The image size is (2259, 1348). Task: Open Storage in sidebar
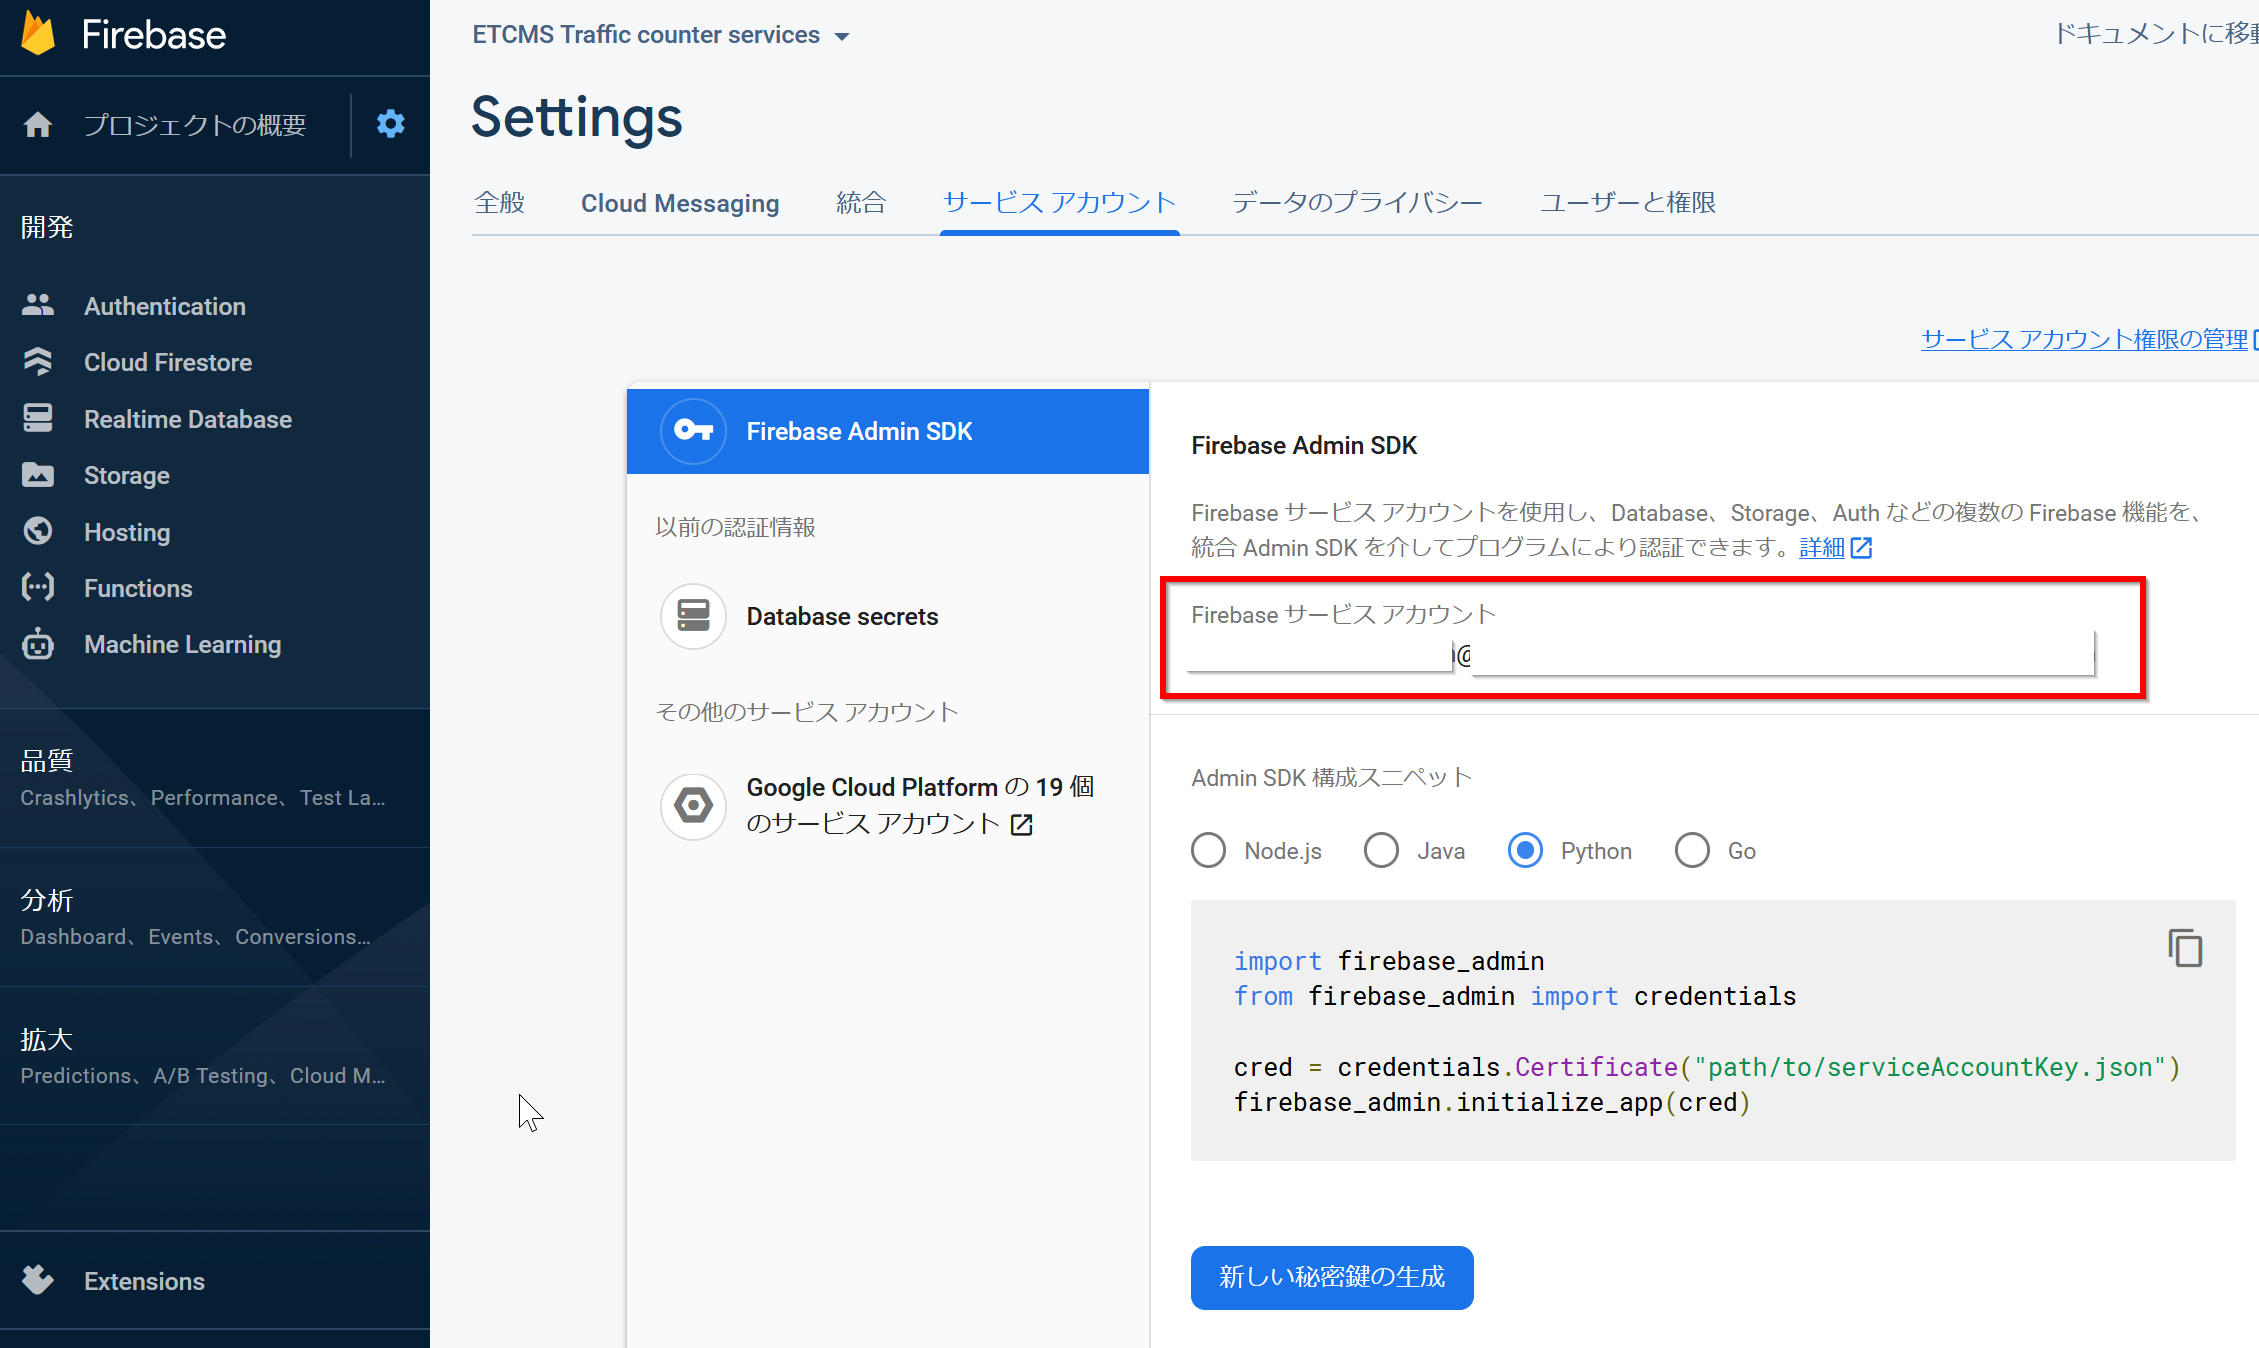click(127, 475)
